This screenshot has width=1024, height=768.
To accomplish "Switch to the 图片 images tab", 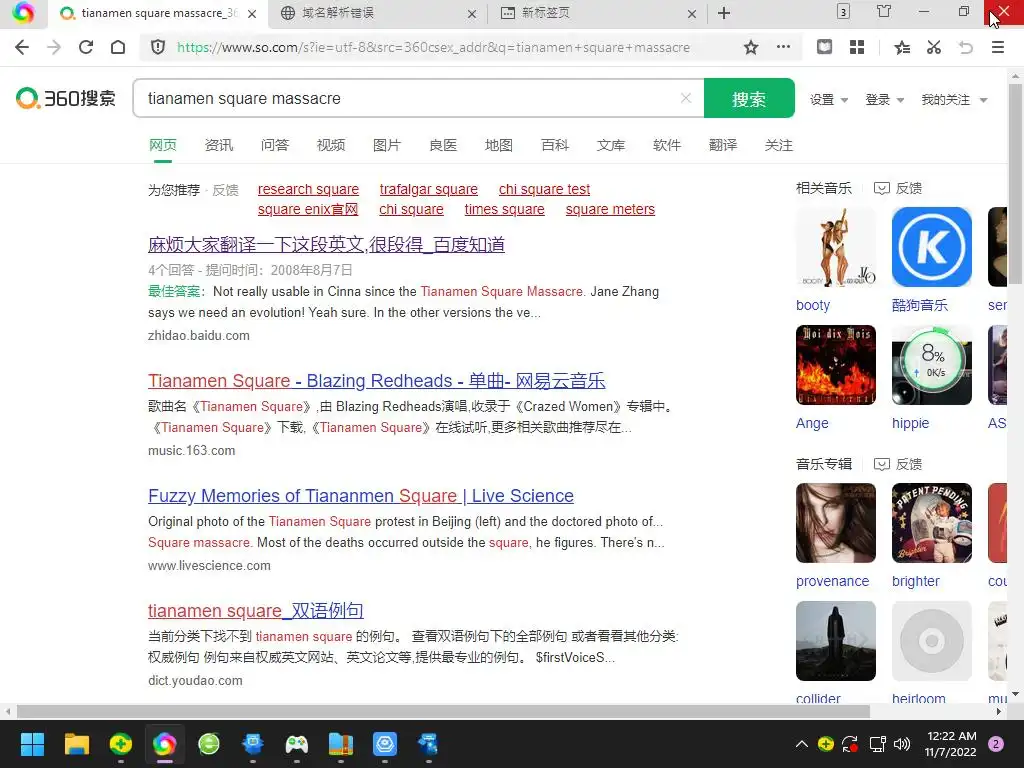I will (x=387, y=145).
